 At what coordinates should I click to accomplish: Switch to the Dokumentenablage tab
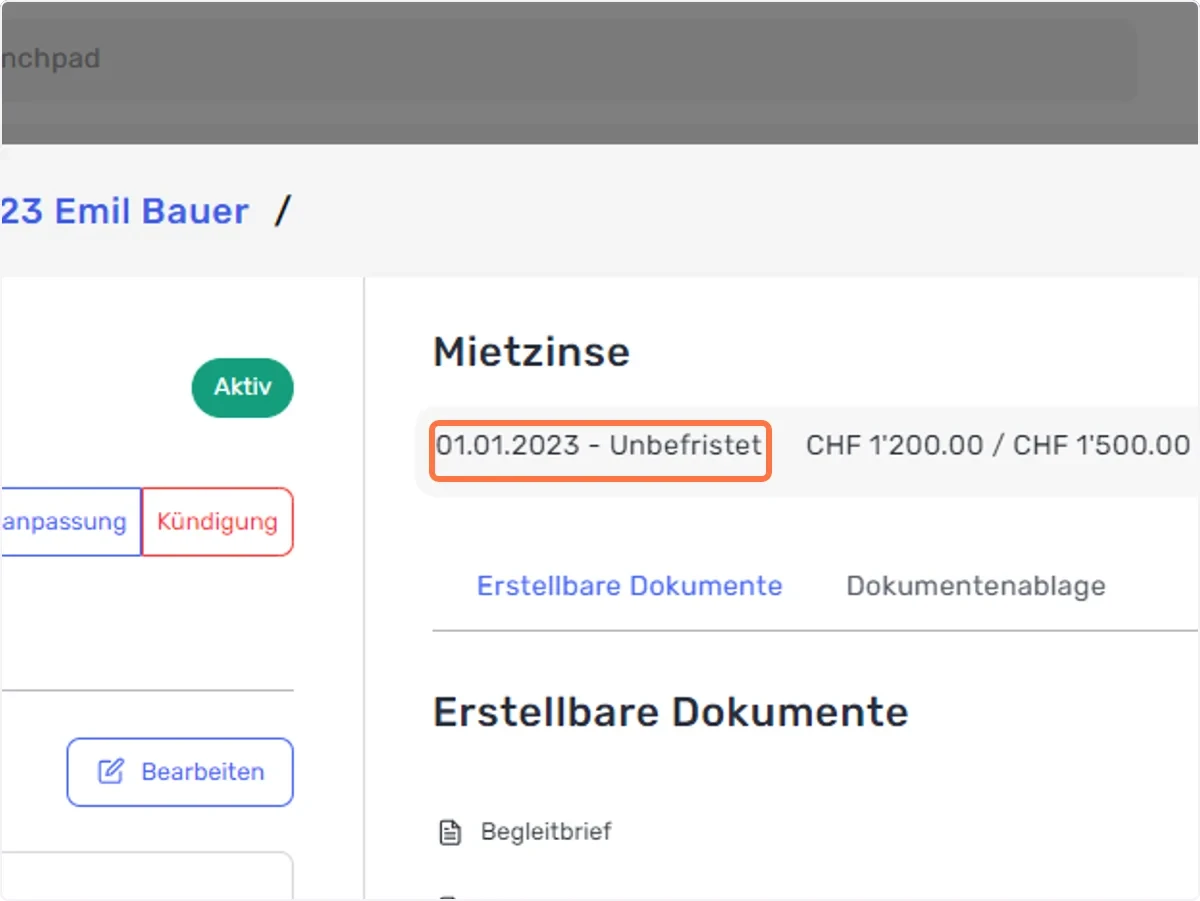click(x=976, y=586)
